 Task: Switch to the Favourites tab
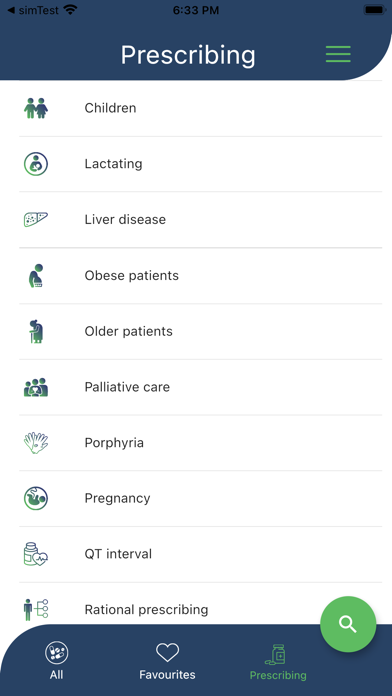[167, 661]
